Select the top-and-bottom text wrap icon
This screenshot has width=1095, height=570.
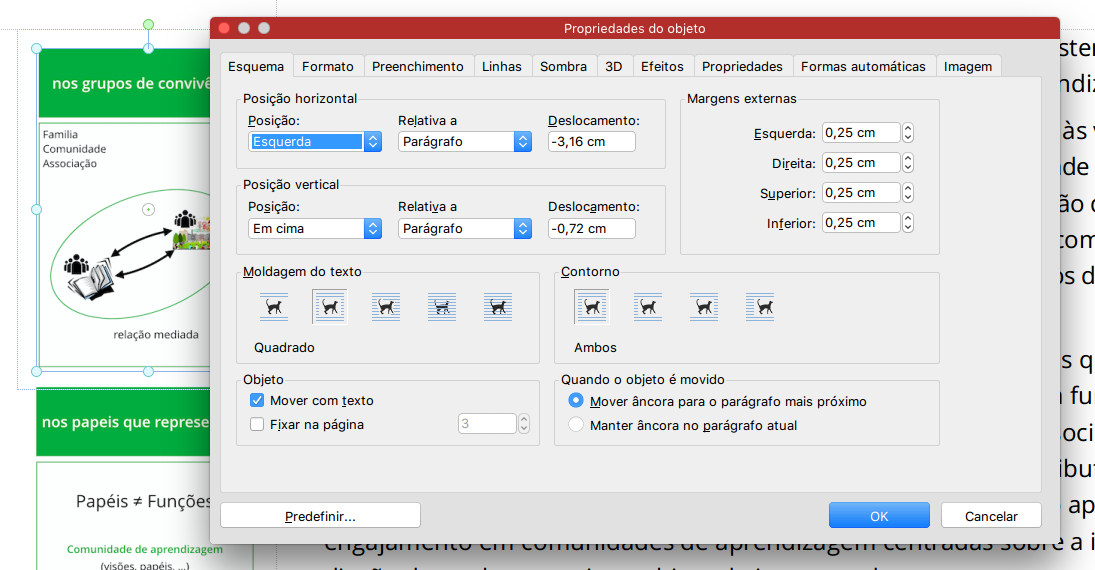click(x=273, y=307)
